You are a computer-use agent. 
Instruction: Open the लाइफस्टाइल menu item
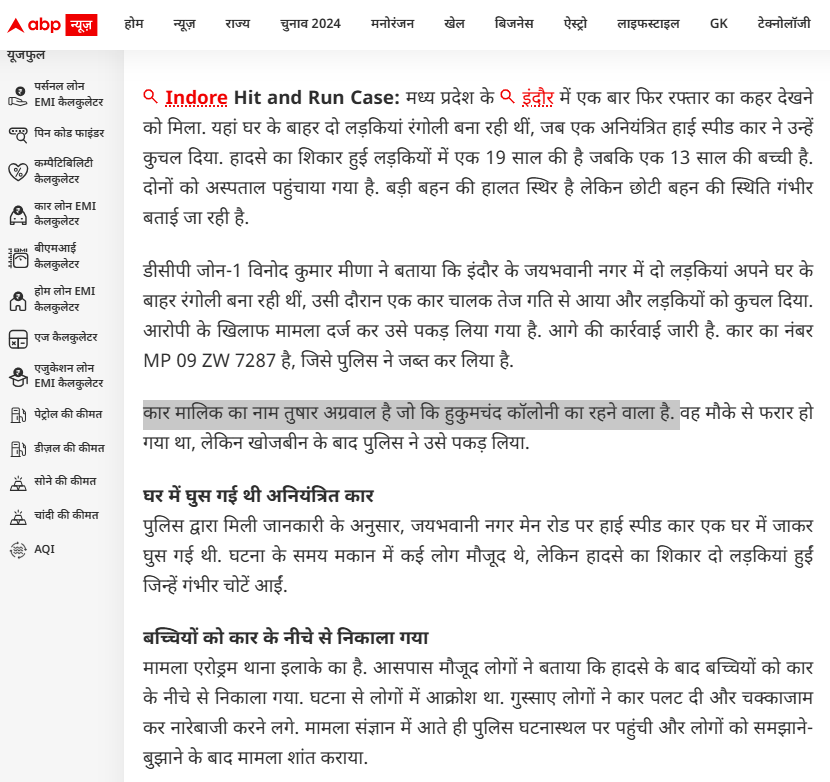point(648,24)
